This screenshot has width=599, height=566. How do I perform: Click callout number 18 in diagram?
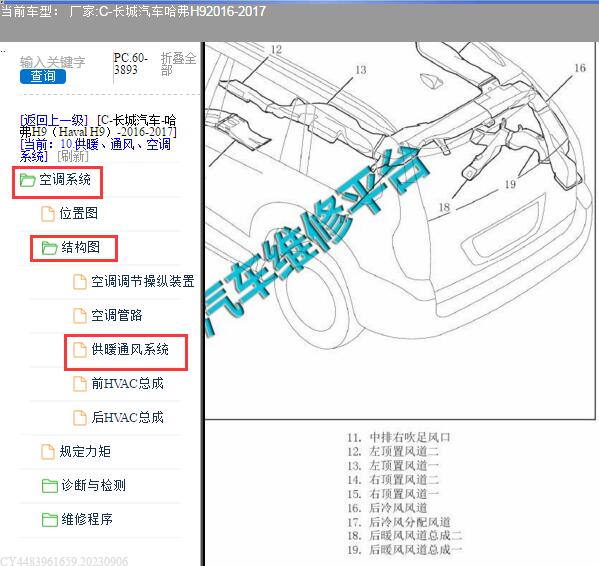click(x=444, y=207)
